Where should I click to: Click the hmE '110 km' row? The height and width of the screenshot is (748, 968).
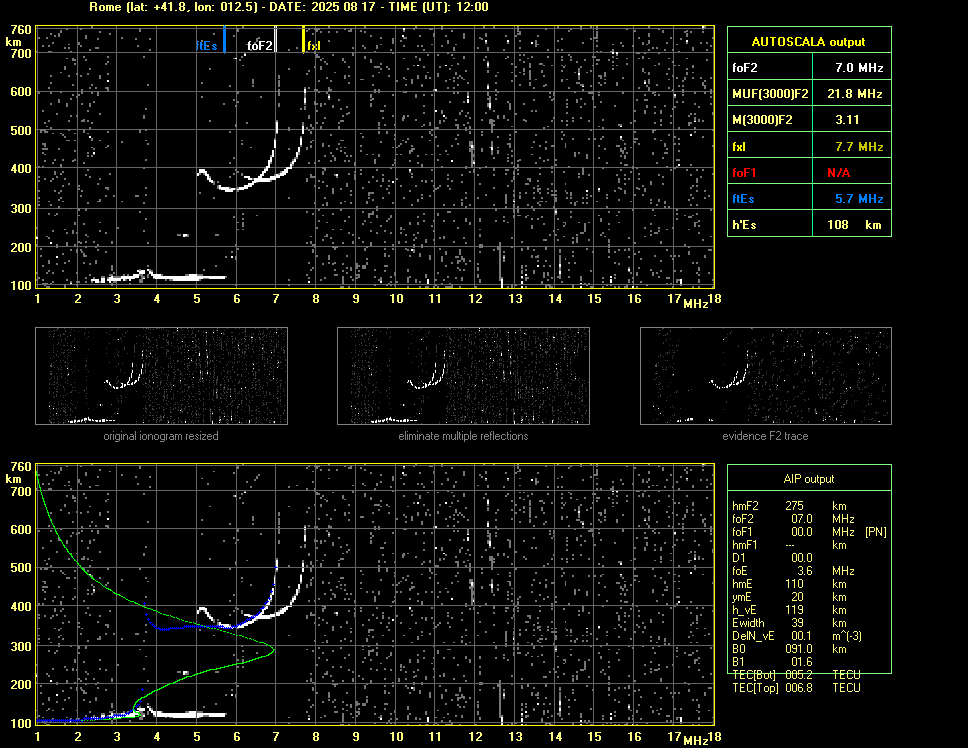click(790, 584)
